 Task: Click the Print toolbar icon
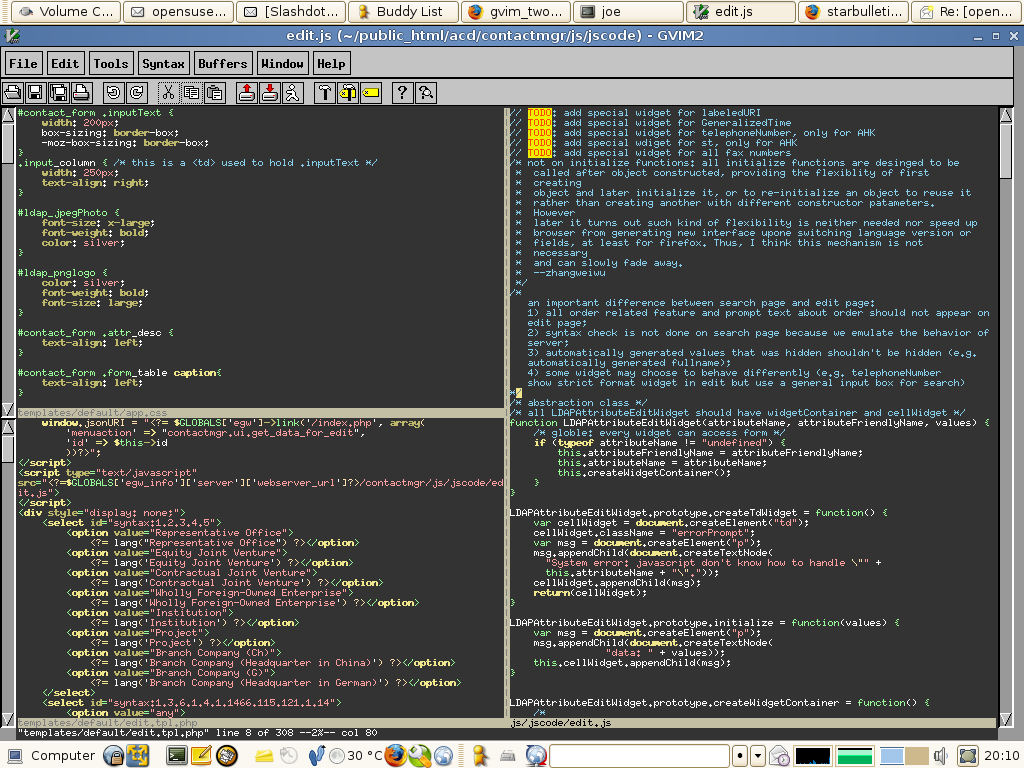click(x=82, y=93)
